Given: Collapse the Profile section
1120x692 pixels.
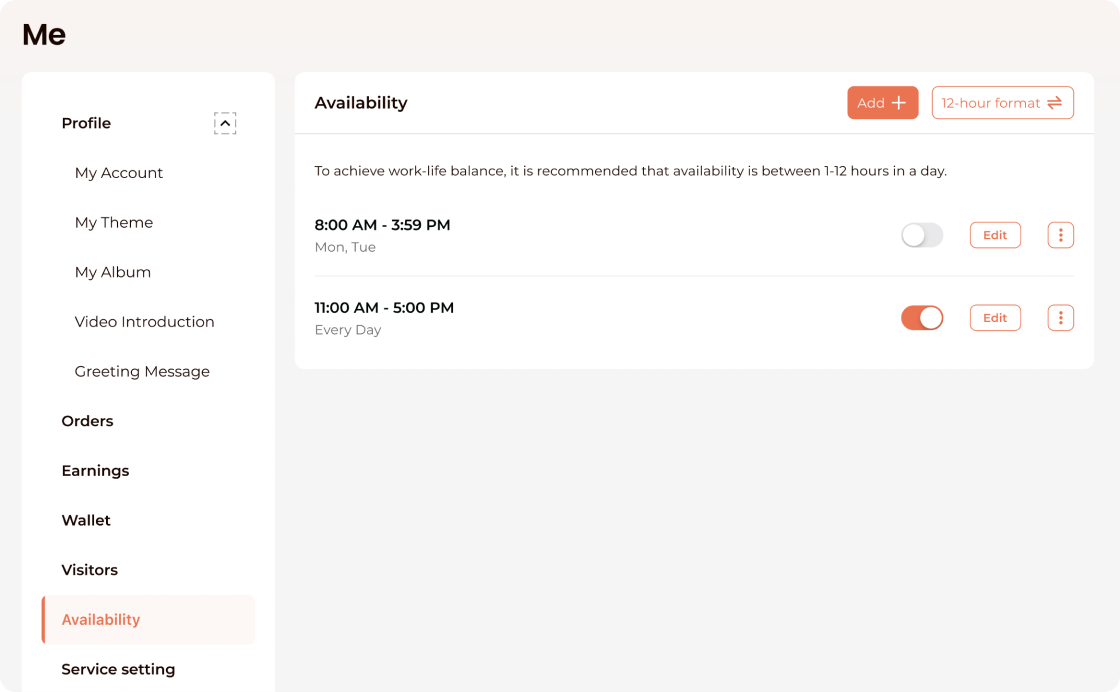Looking at the screenshot, I should (225, 123).
